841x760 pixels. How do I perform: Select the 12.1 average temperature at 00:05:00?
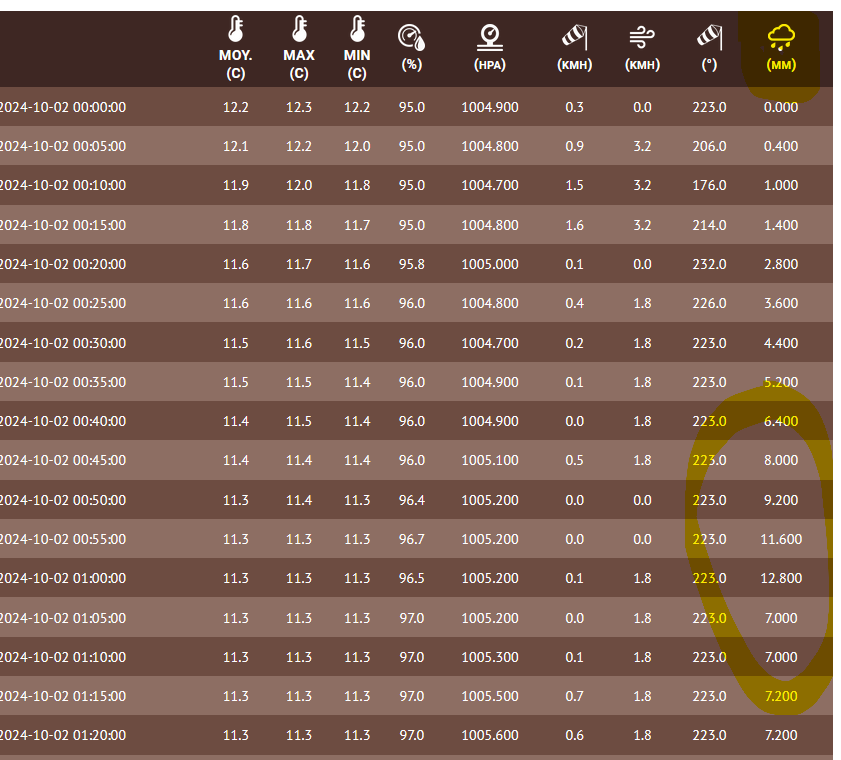tap(236, 146)
